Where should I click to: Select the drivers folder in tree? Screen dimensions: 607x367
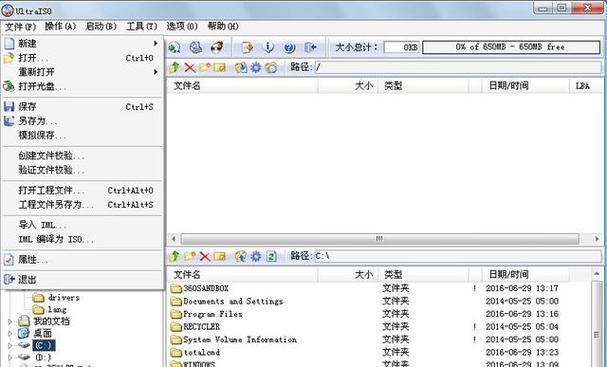click(57, 297)
